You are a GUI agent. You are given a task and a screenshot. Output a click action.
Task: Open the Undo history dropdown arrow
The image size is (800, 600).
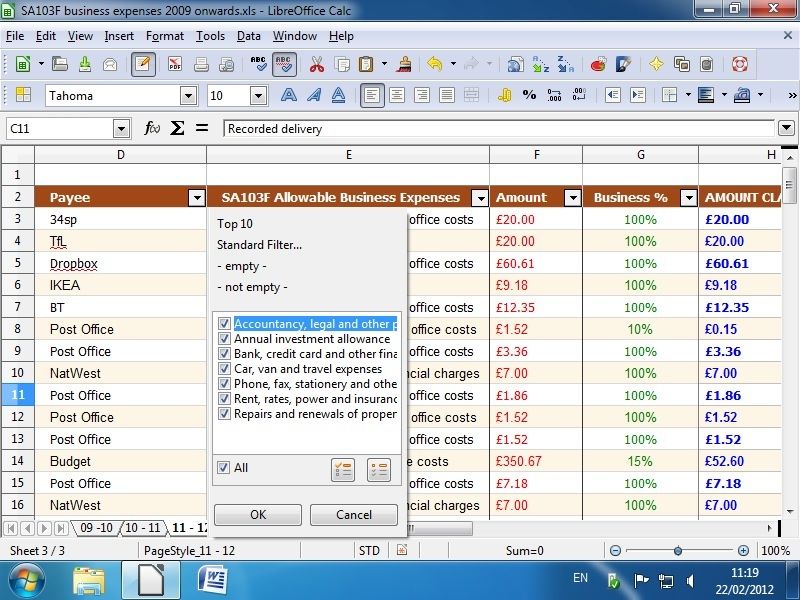[453, 64]
